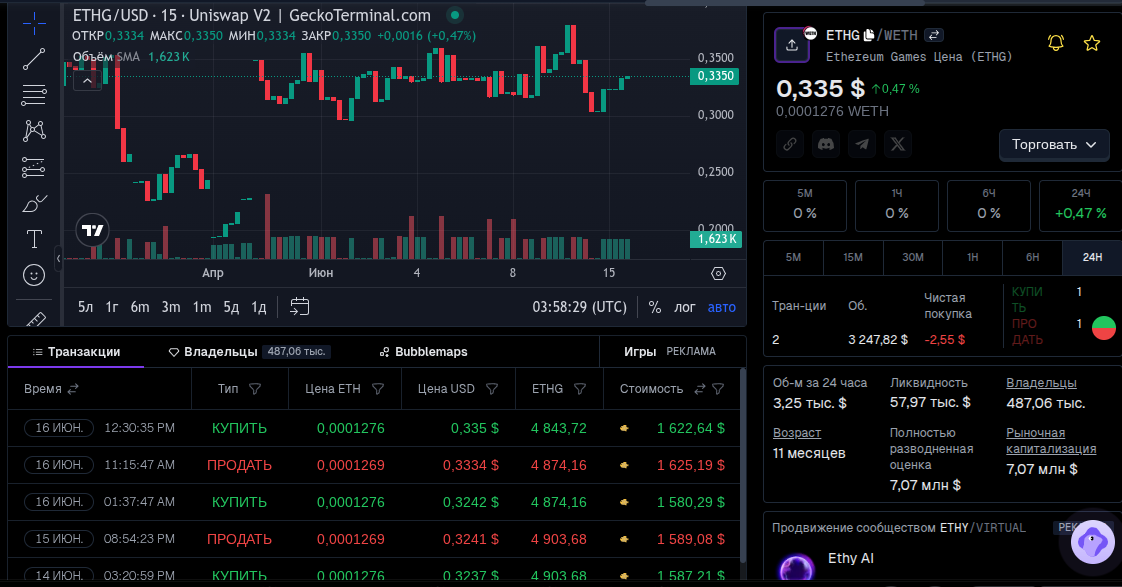Screen dimensions: 1122x587
Task: Filter by ETHG amount
Action: point(580,389)
